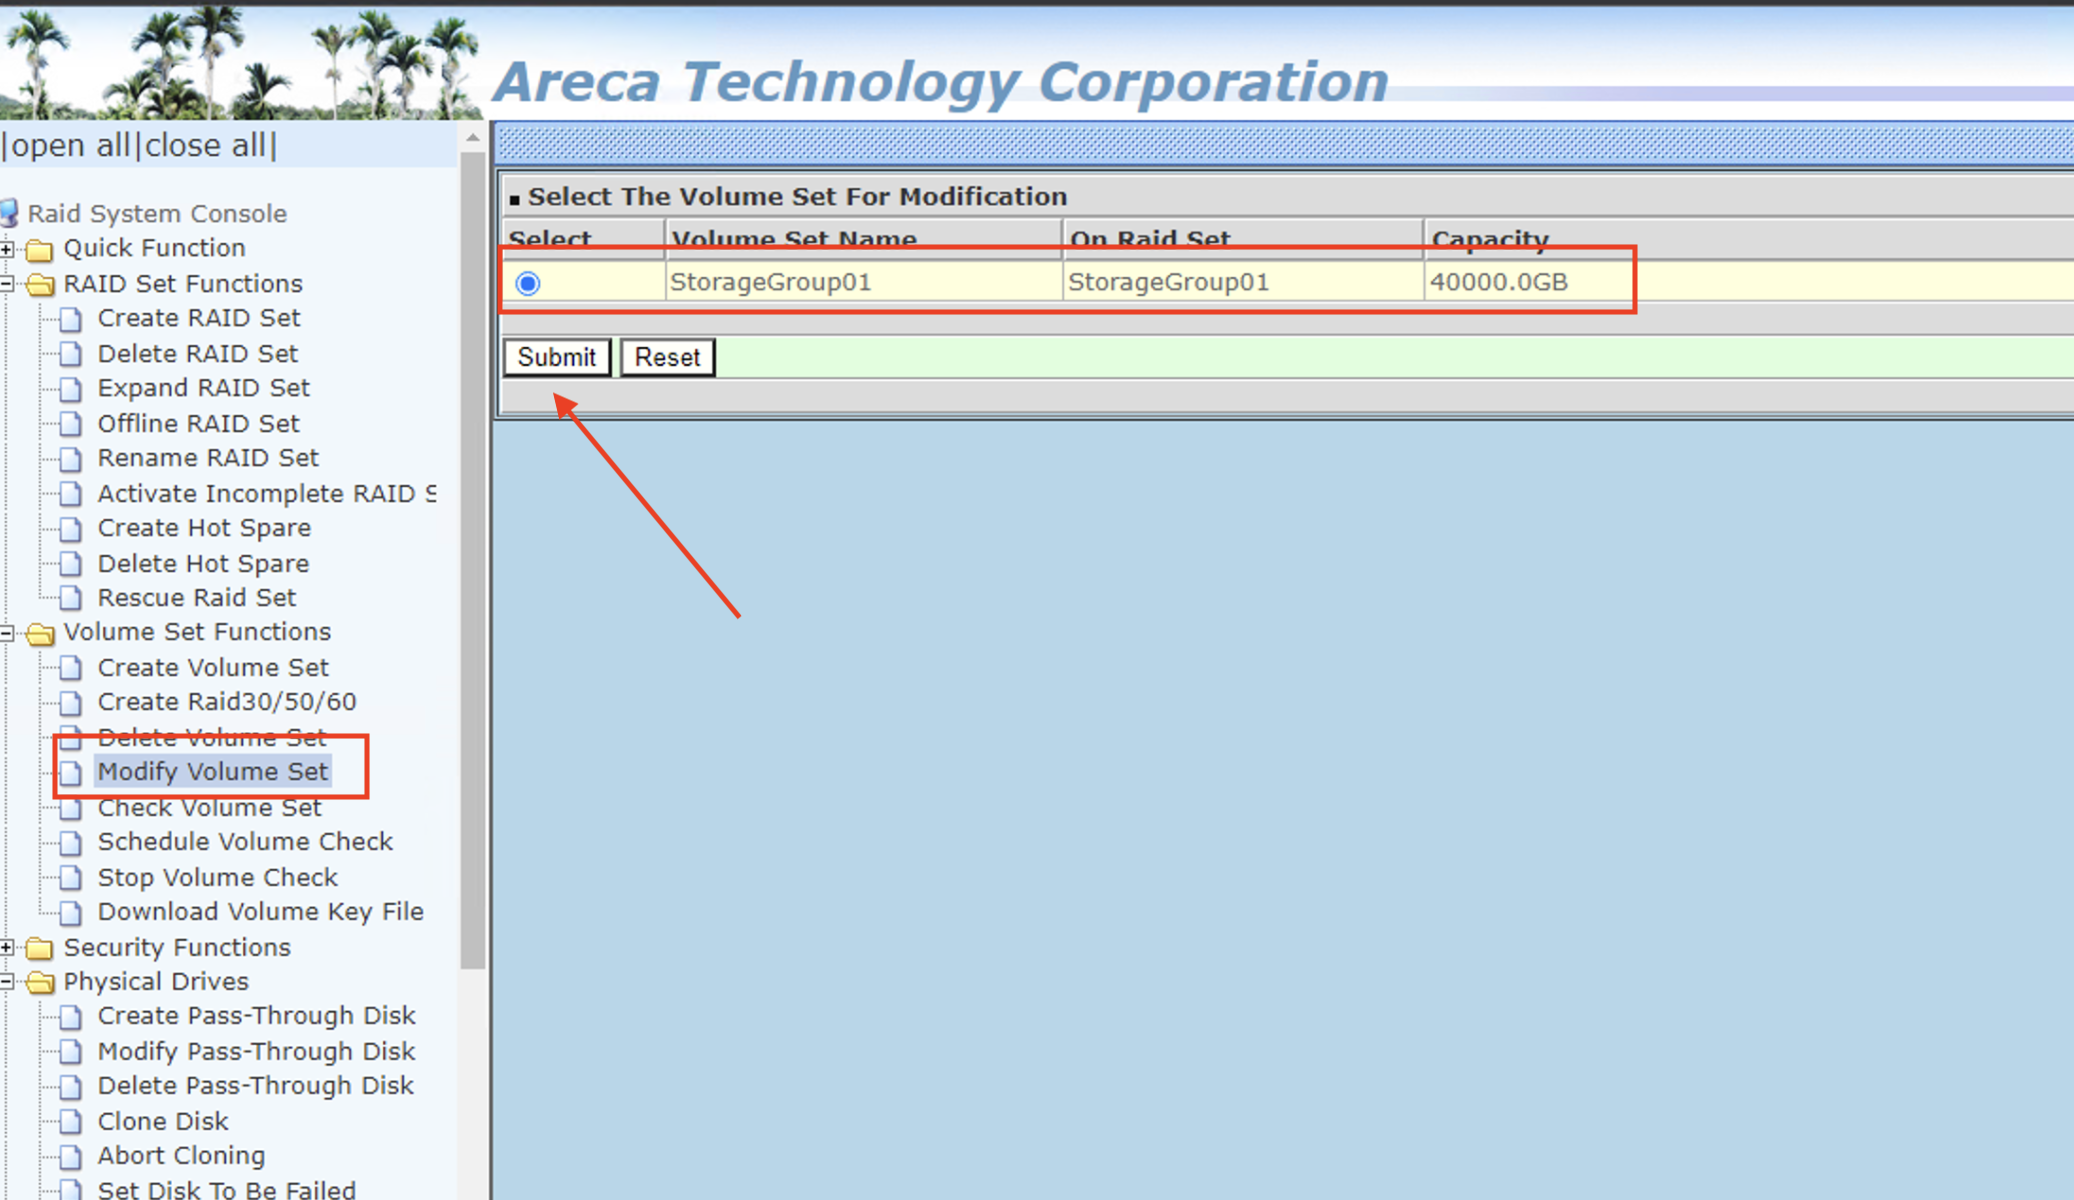Click the page icon beside Create Pass-Through Disk
The image size is (2074, 1200).
[71, 1017]
